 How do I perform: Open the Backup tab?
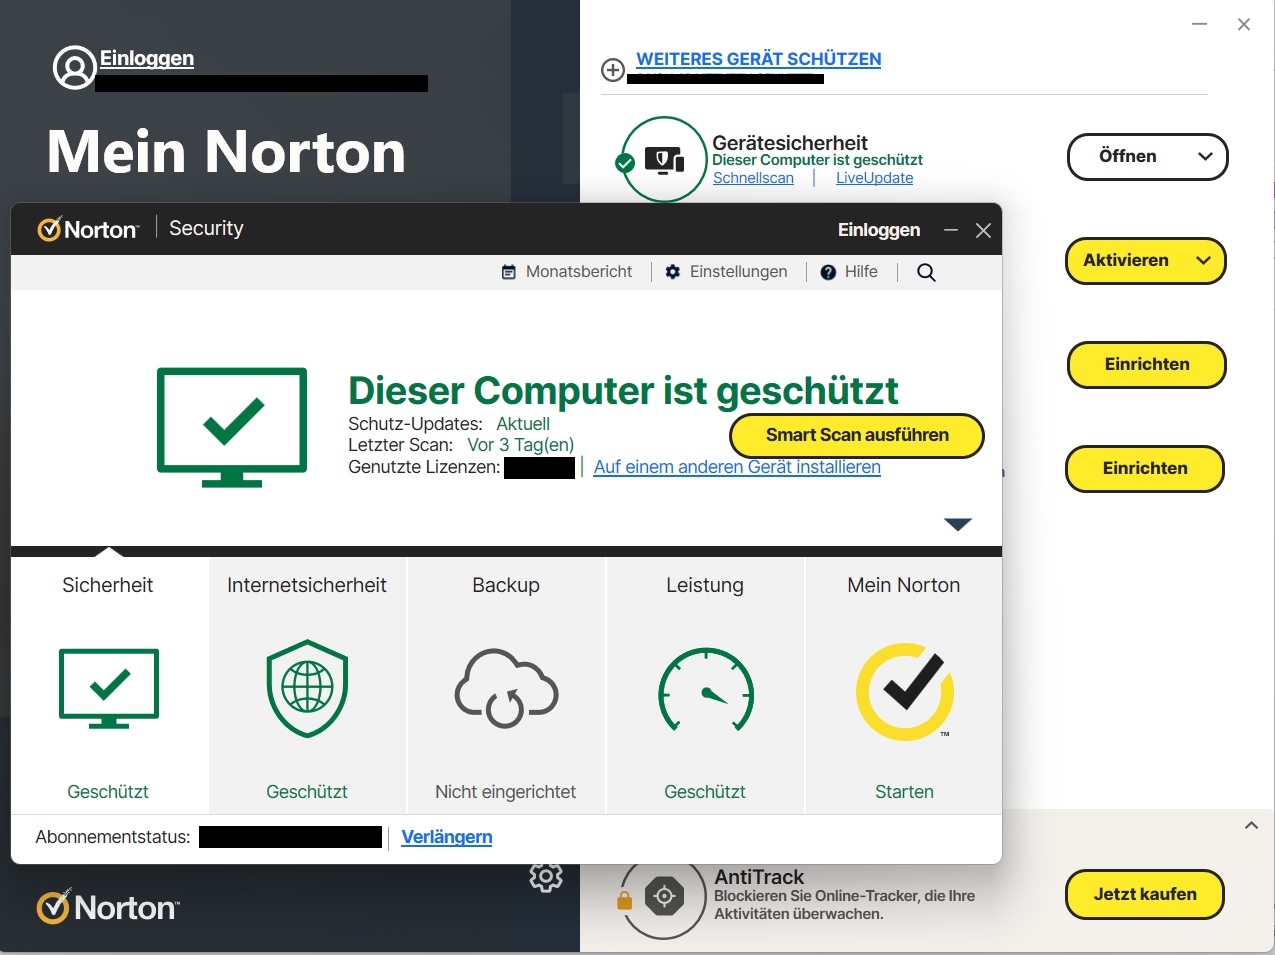pyautogui.click(x=506, y=685)
